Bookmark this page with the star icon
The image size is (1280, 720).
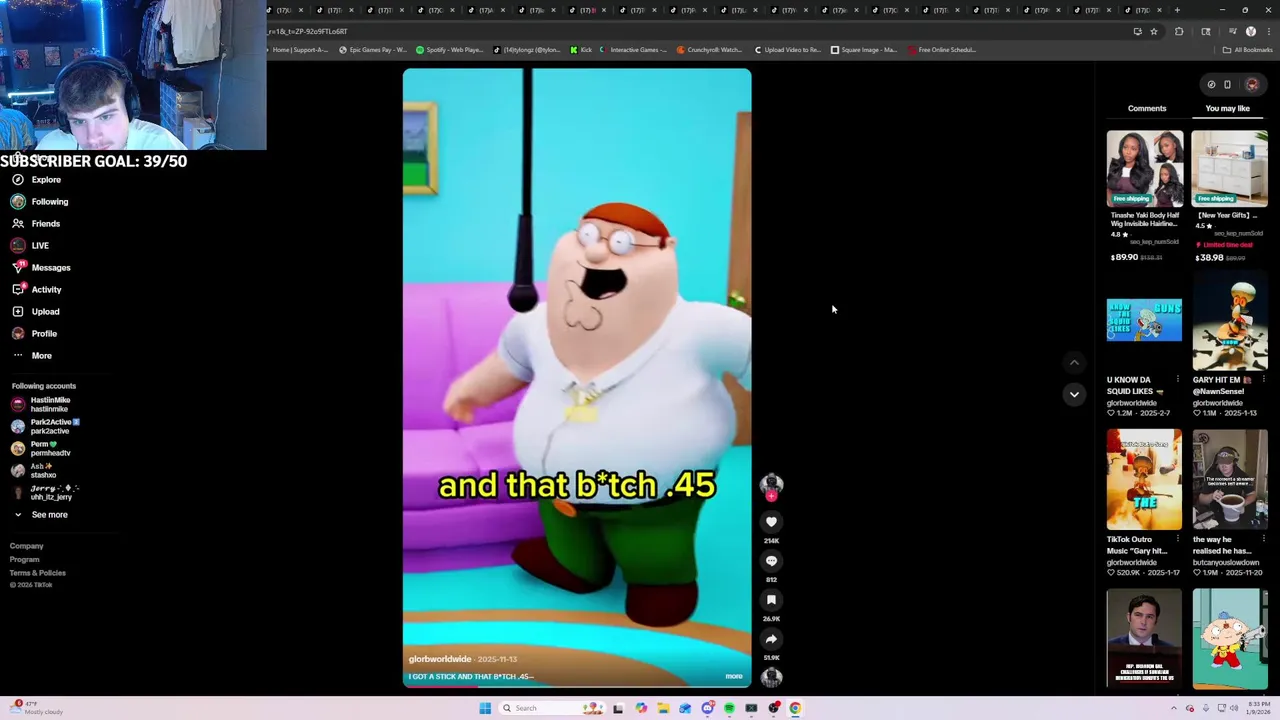click(x=1154, y=31)
